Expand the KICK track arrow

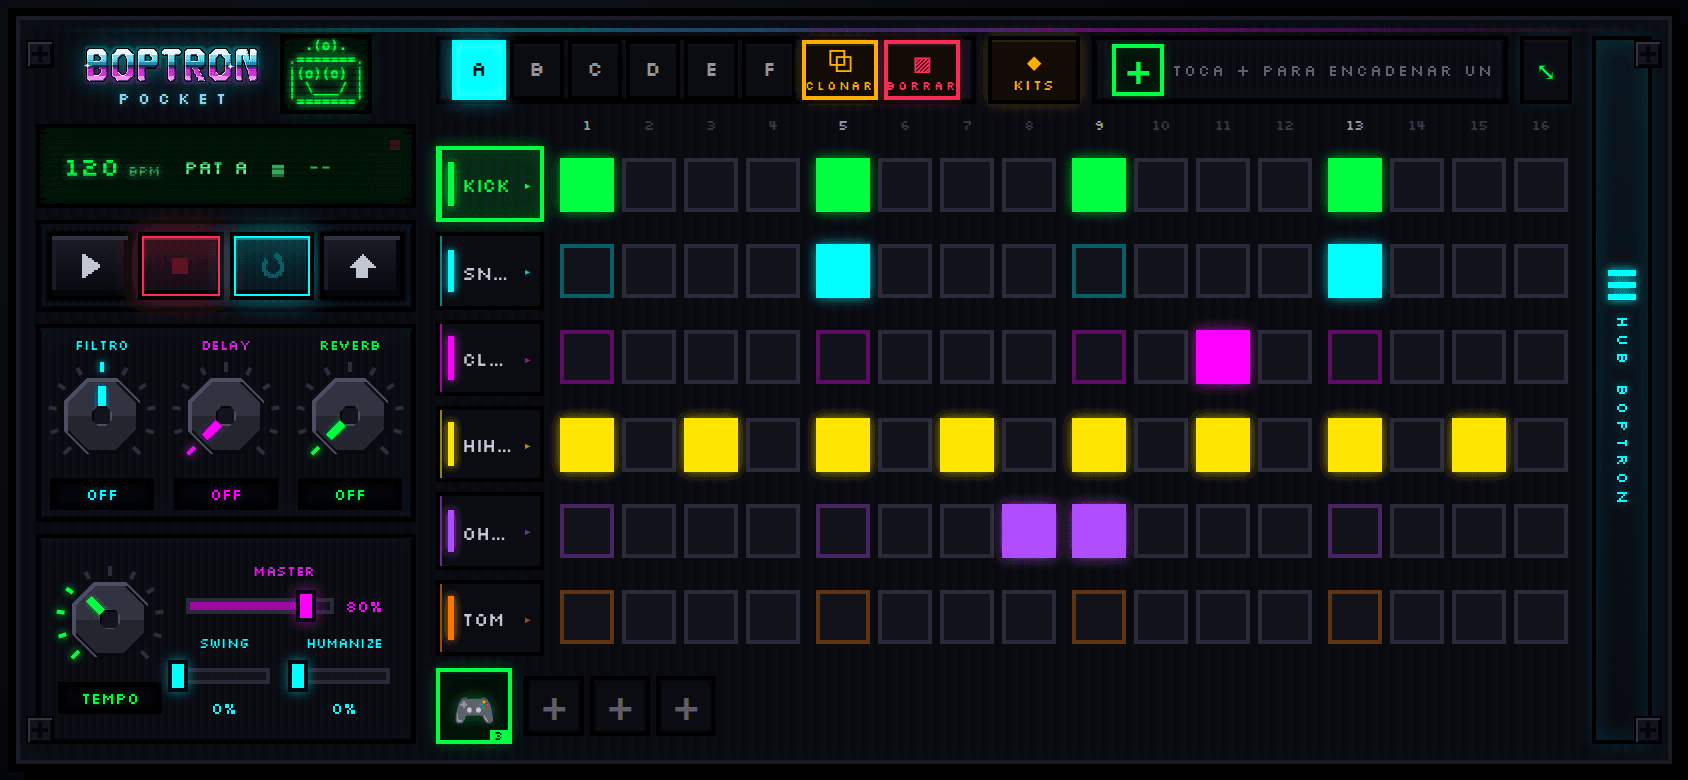(527, 186)
